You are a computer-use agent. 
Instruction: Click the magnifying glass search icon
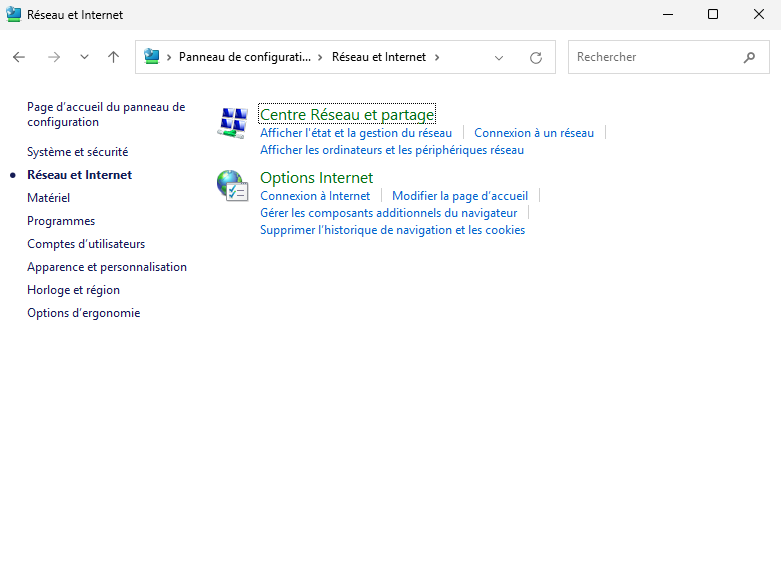[x=749, y=57]
